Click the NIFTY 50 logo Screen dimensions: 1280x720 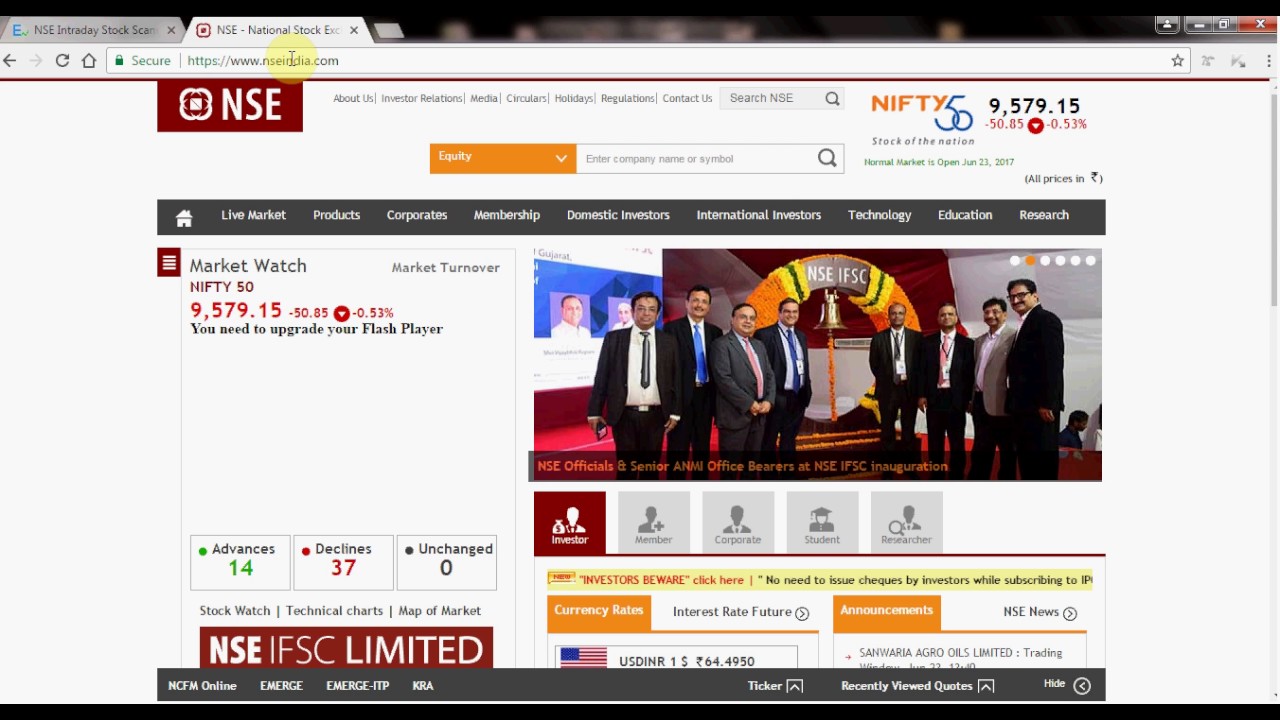click(922, 119)
